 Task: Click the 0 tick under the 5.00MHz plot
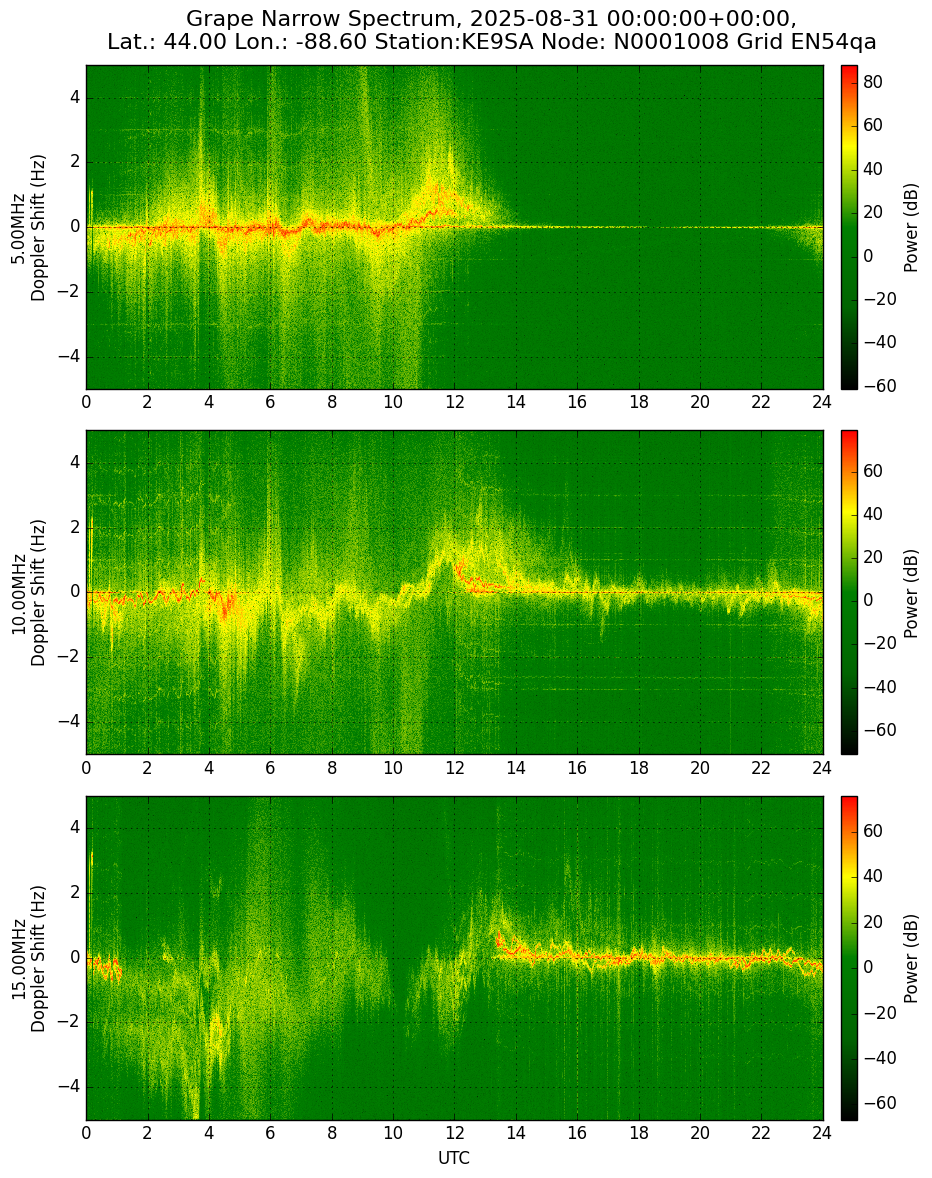(86, 402)
